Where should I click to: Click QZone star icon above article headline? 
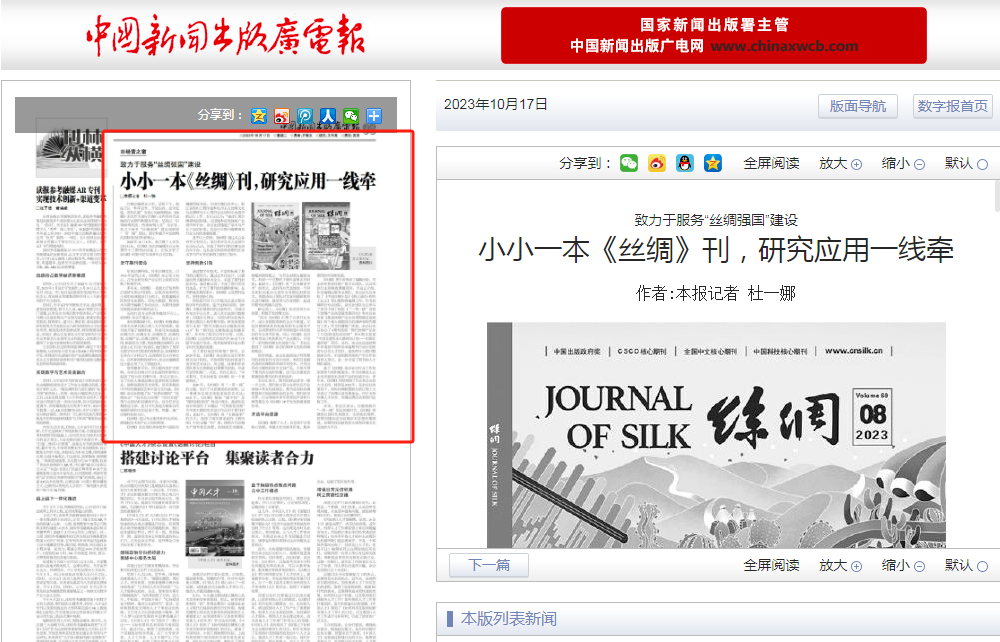(712, 163)
